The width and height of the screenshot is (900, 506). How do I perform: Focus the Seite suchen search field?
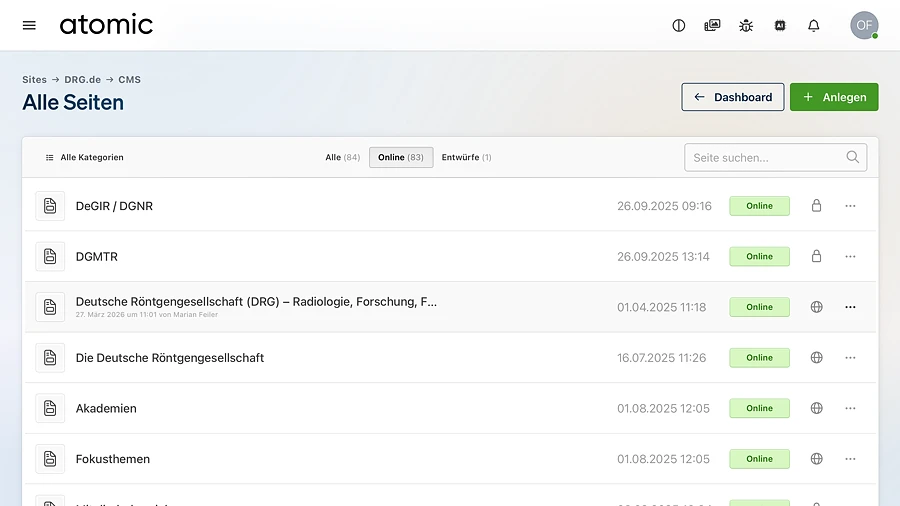tap(764, 158)
